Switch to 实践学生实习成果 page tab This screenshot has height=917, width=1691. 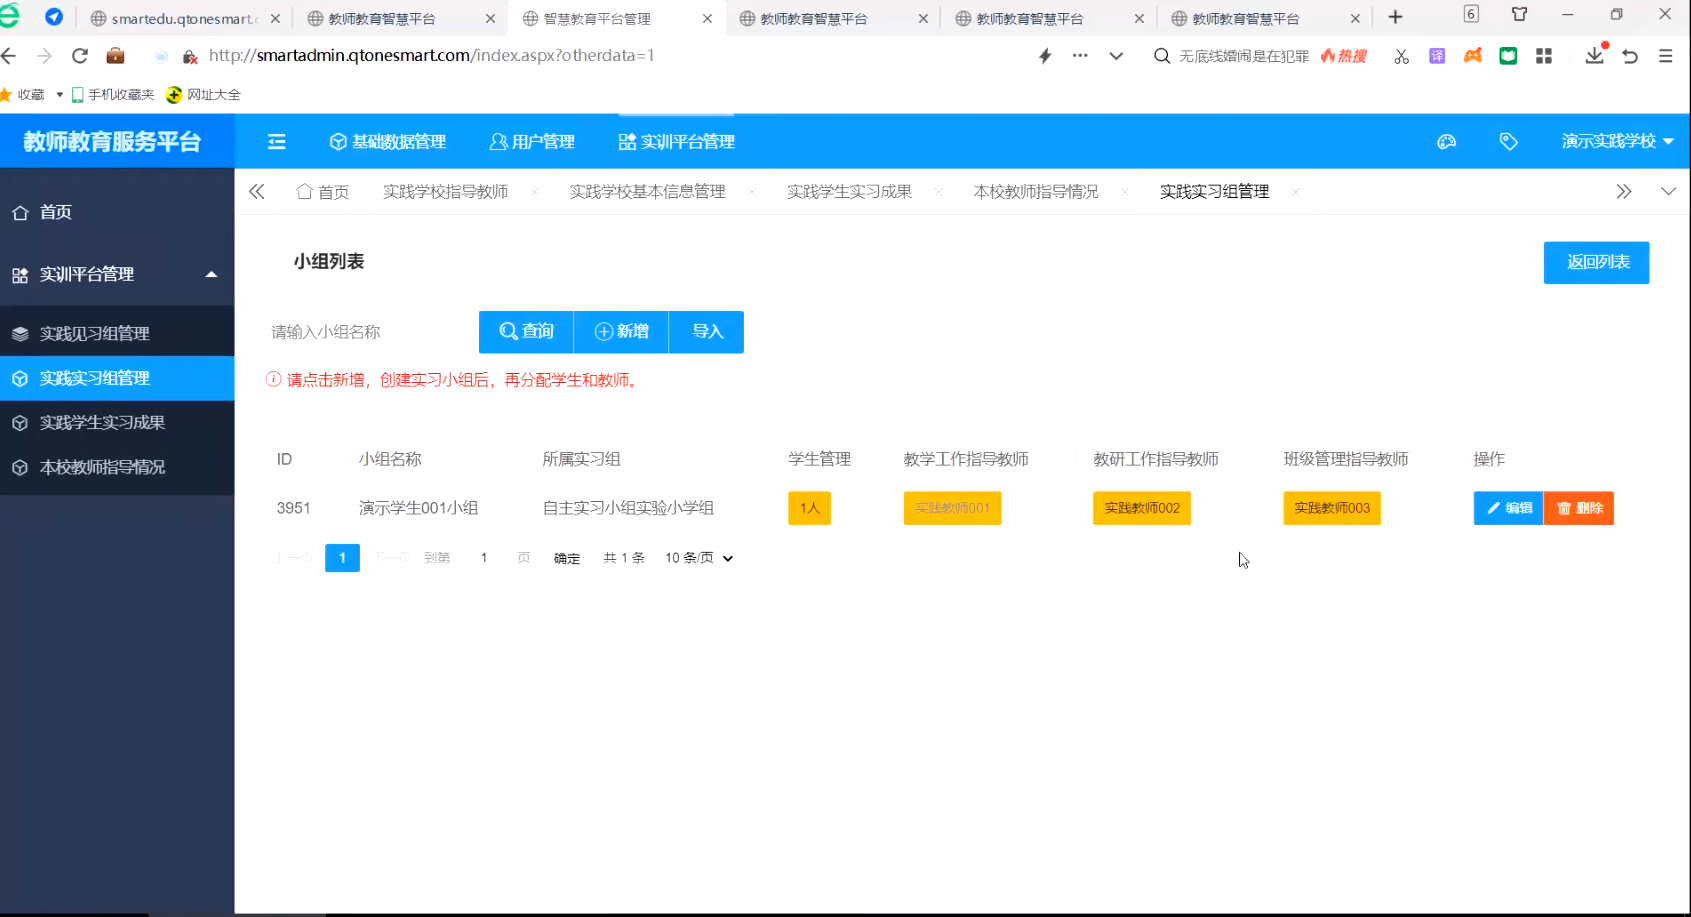pyautogui.click(x=850, y=191)
